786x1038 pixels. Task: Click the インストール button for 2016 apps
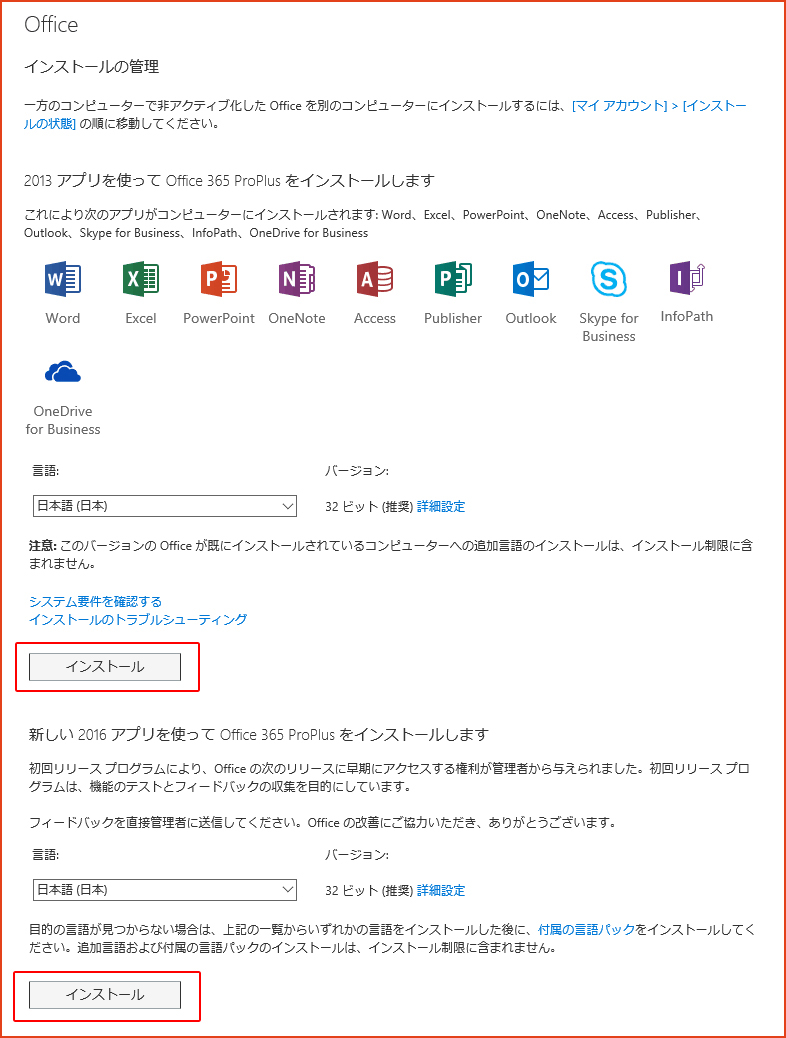click(105, 995)
